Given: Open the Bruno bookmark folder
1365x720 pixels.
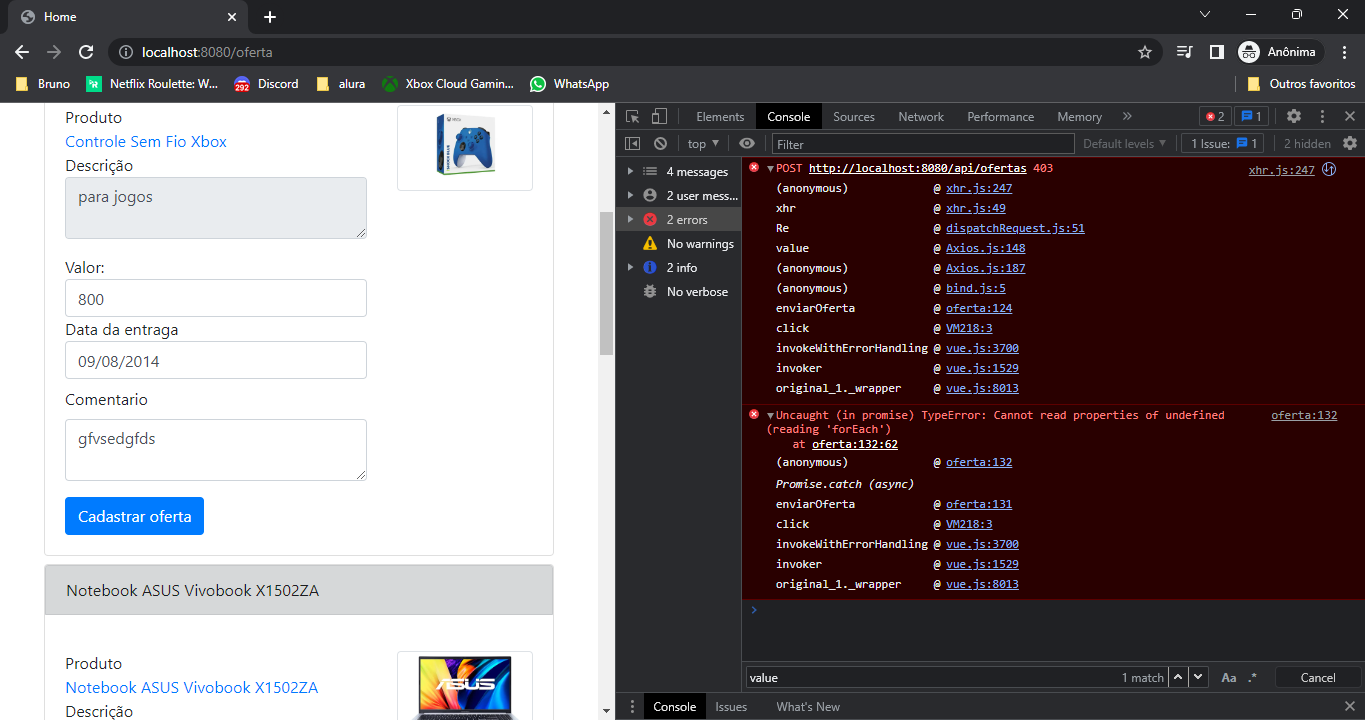Looking at the screenshot, I should 43,84.
